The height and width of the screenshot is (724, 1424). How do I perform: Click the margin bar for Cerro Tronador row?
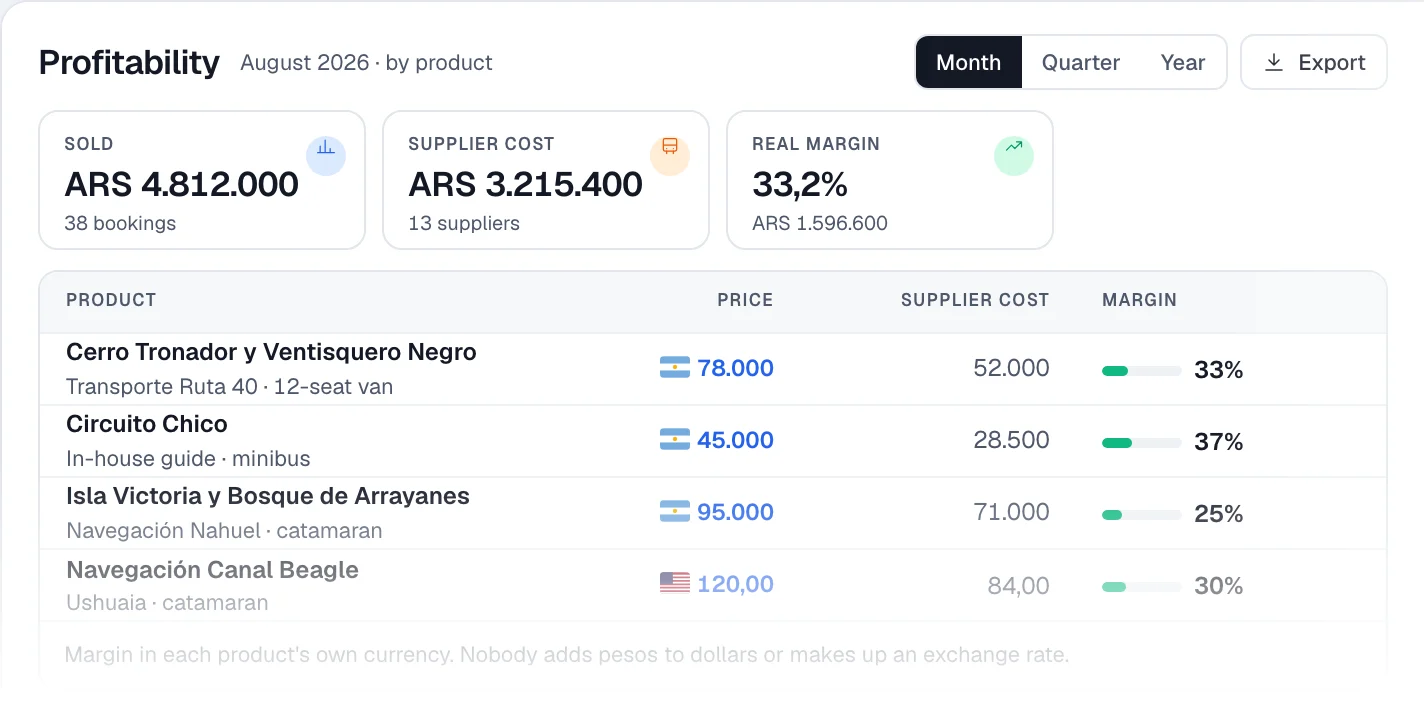point(1142,371)
